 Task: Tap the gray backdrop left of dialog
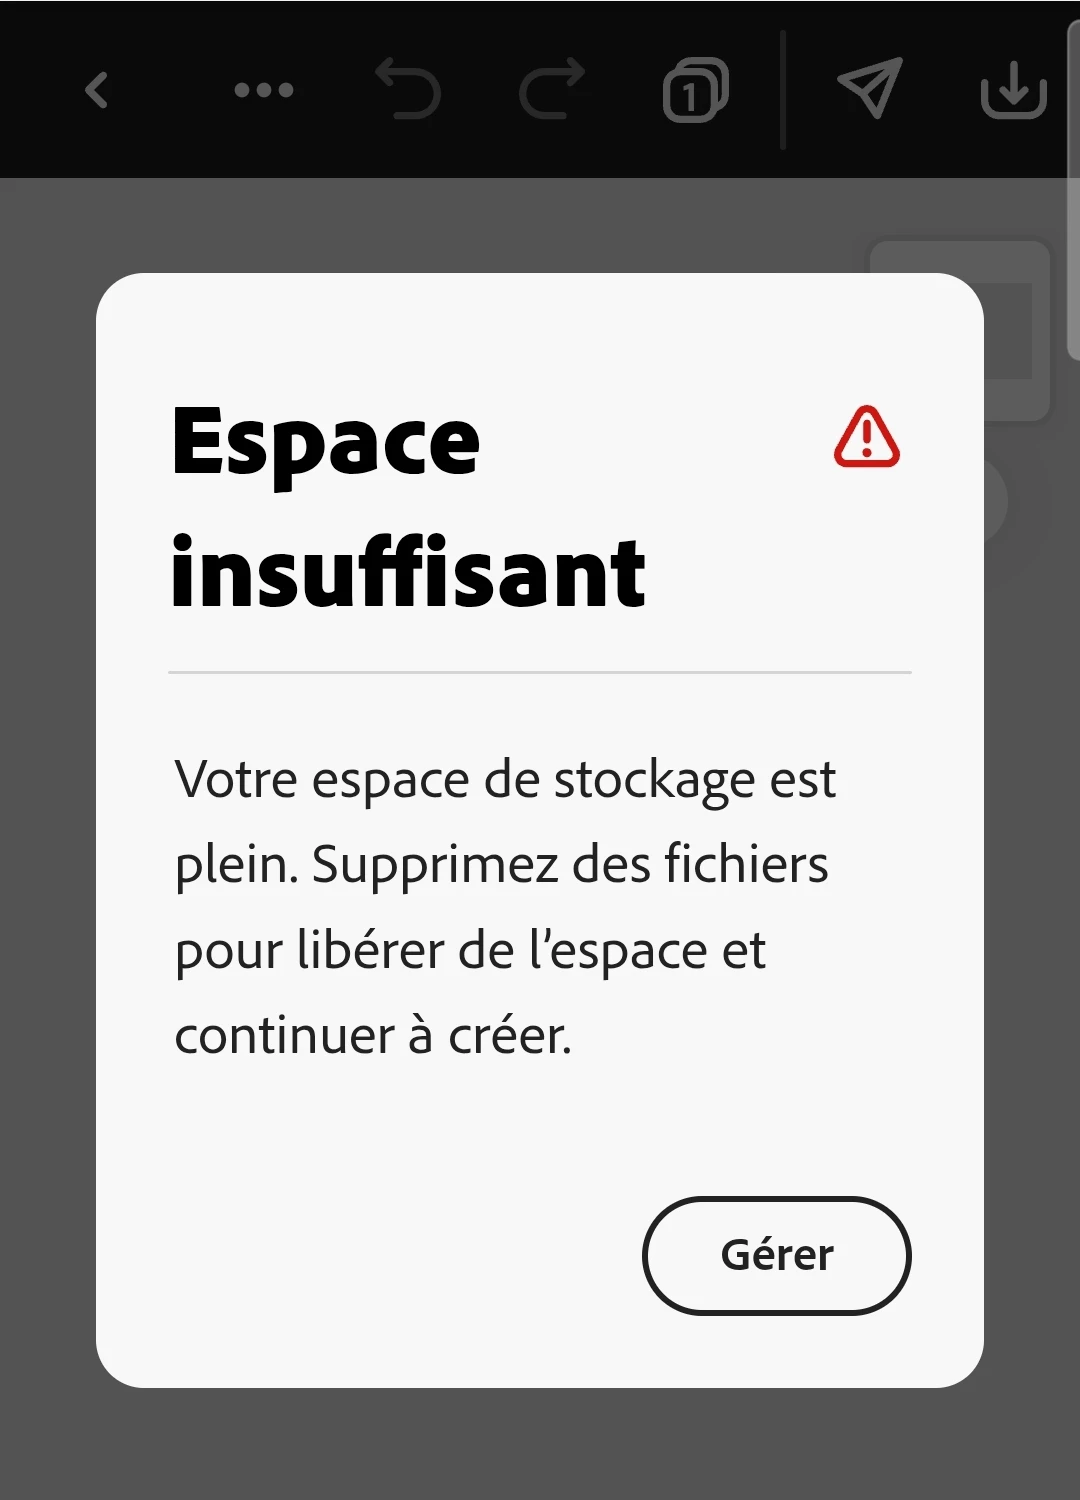point(47,830)
